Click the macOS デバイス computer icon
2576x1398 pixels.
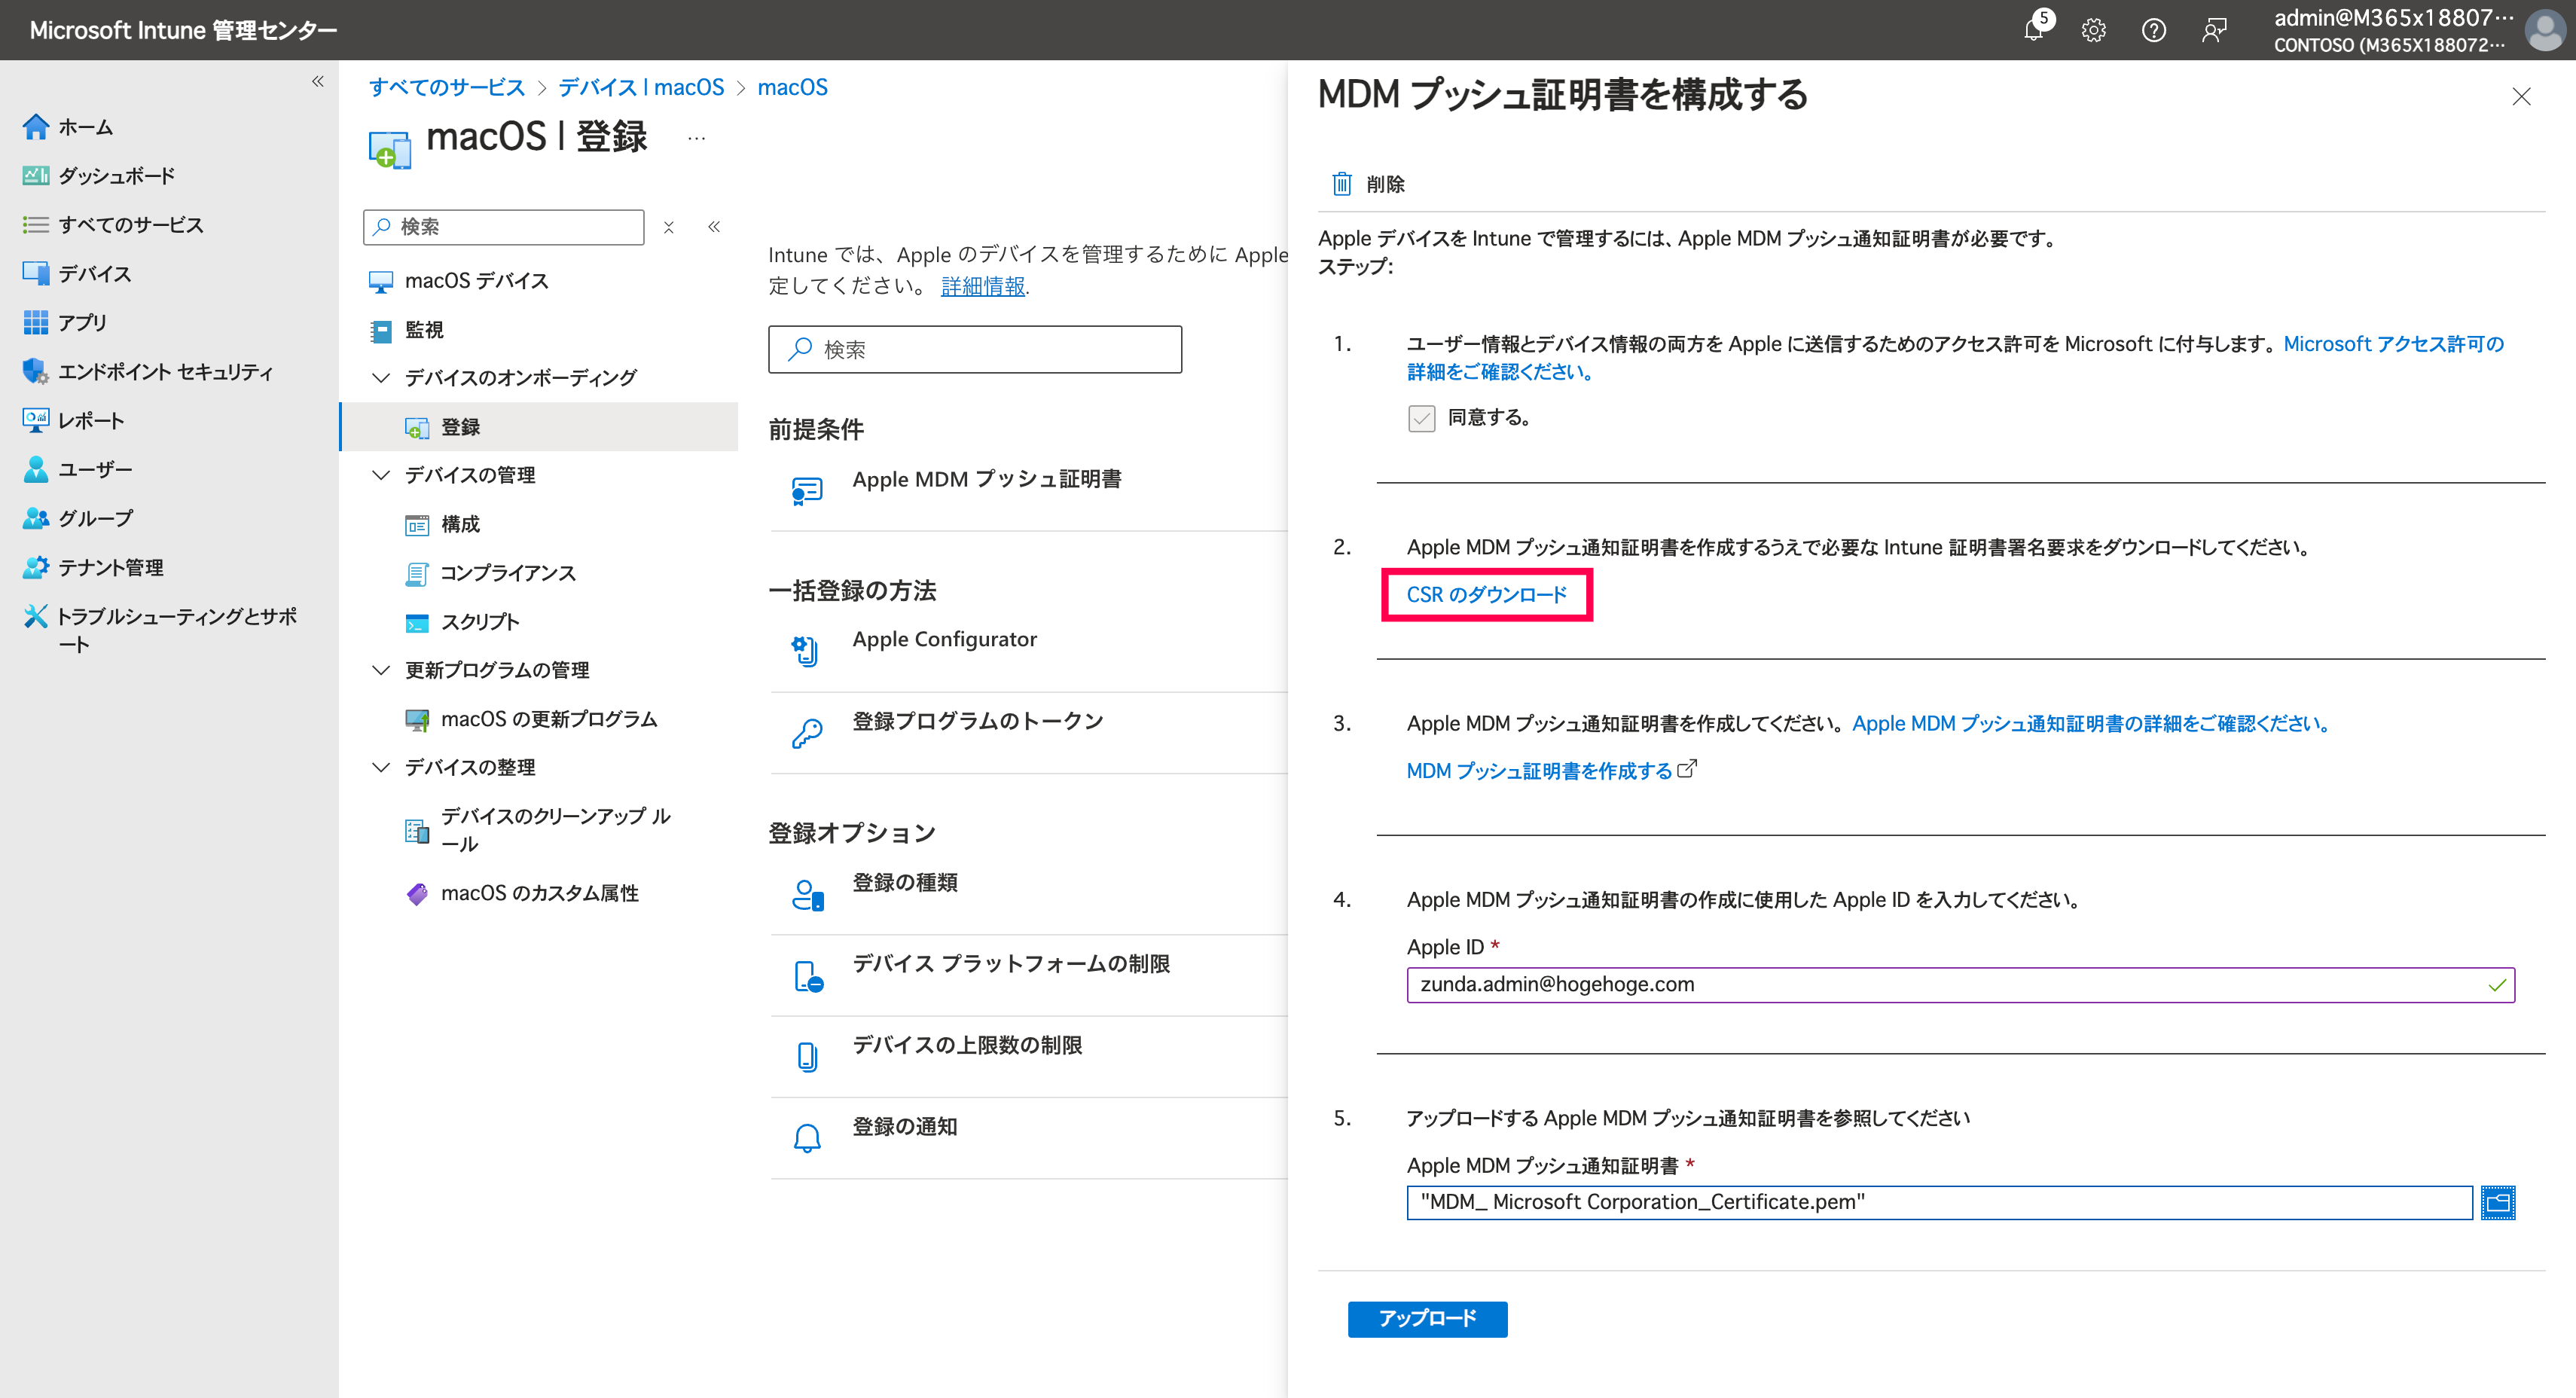click(x=381, y=281)
